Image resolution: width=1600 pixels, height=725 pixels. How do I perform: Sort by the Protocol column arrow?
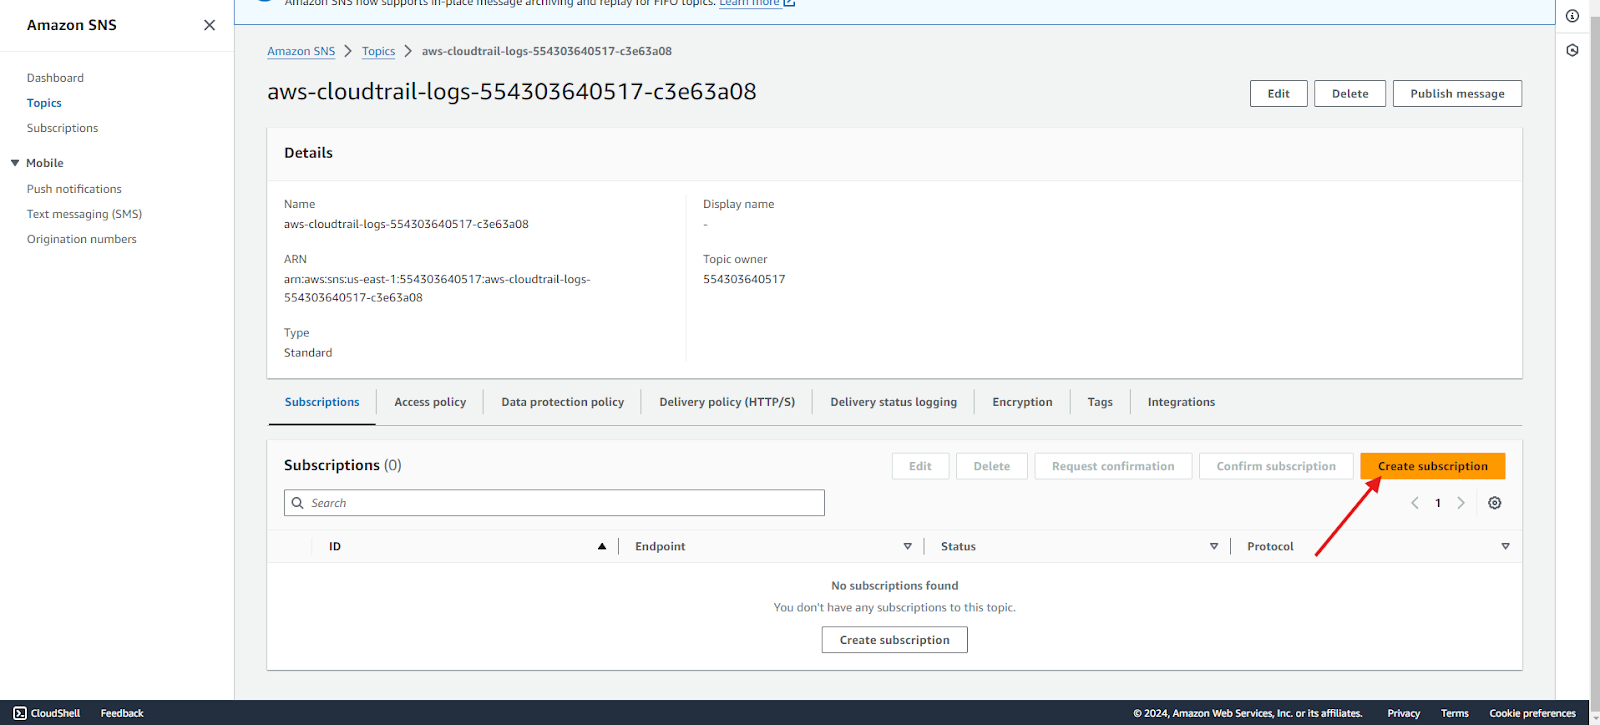coord(1505,547)
